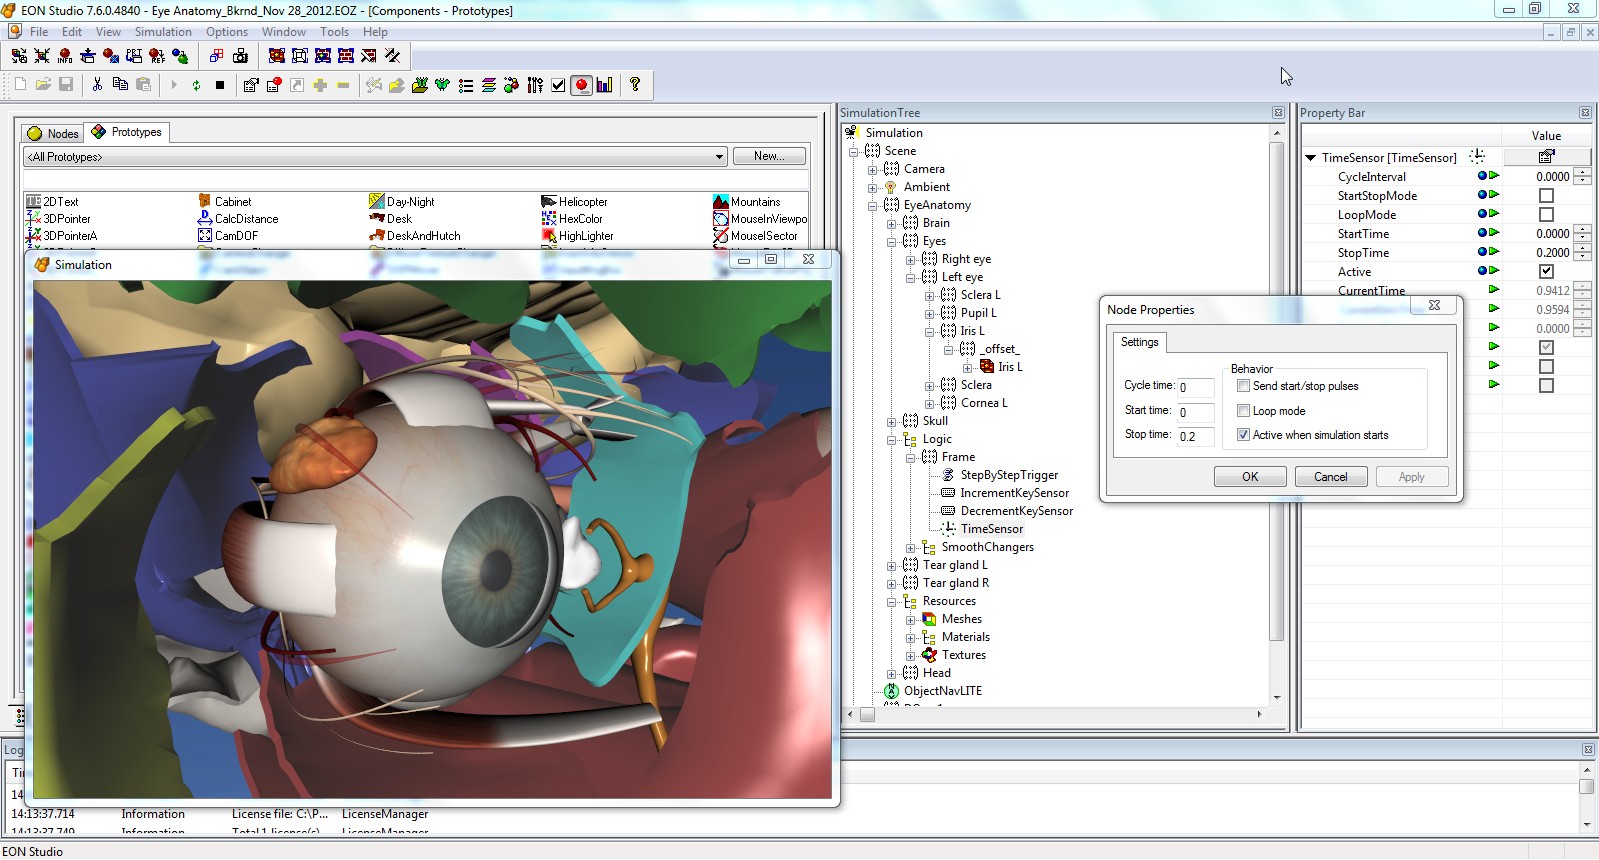Enable the Loop mode checkbox
1599x860 pixels.
pyautogui.click(x=1243, y=410)
